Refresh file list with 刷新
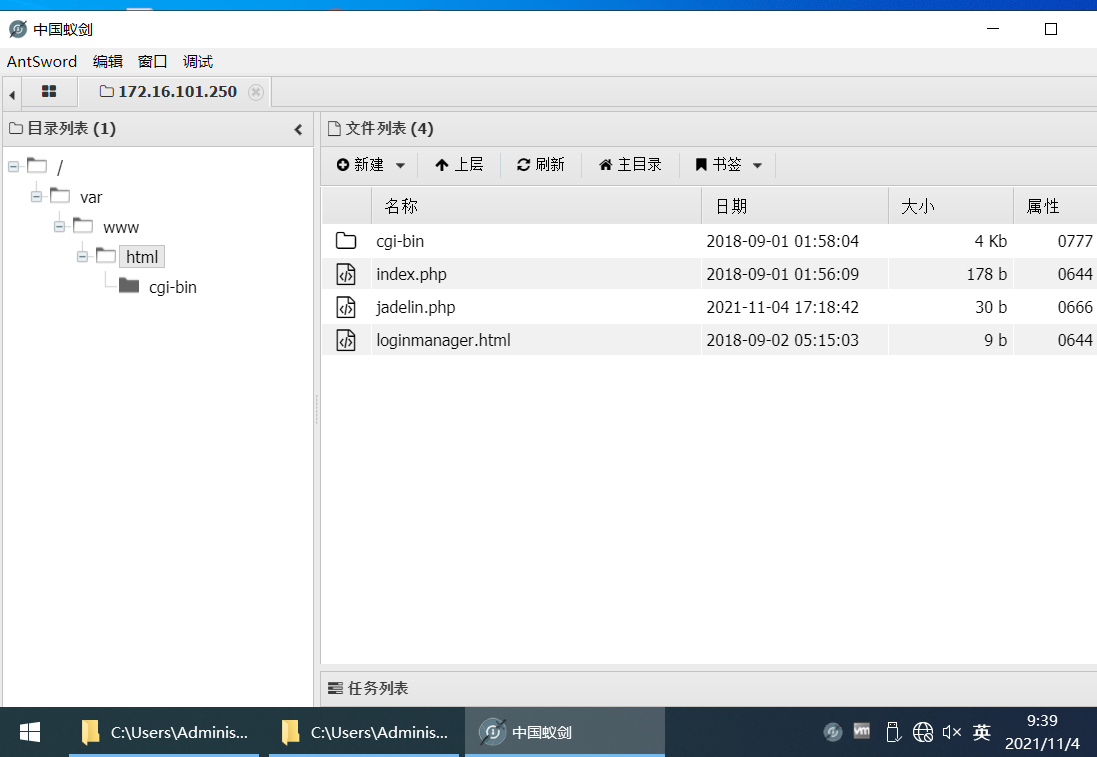1097x757 pixels. click(540, 164)
